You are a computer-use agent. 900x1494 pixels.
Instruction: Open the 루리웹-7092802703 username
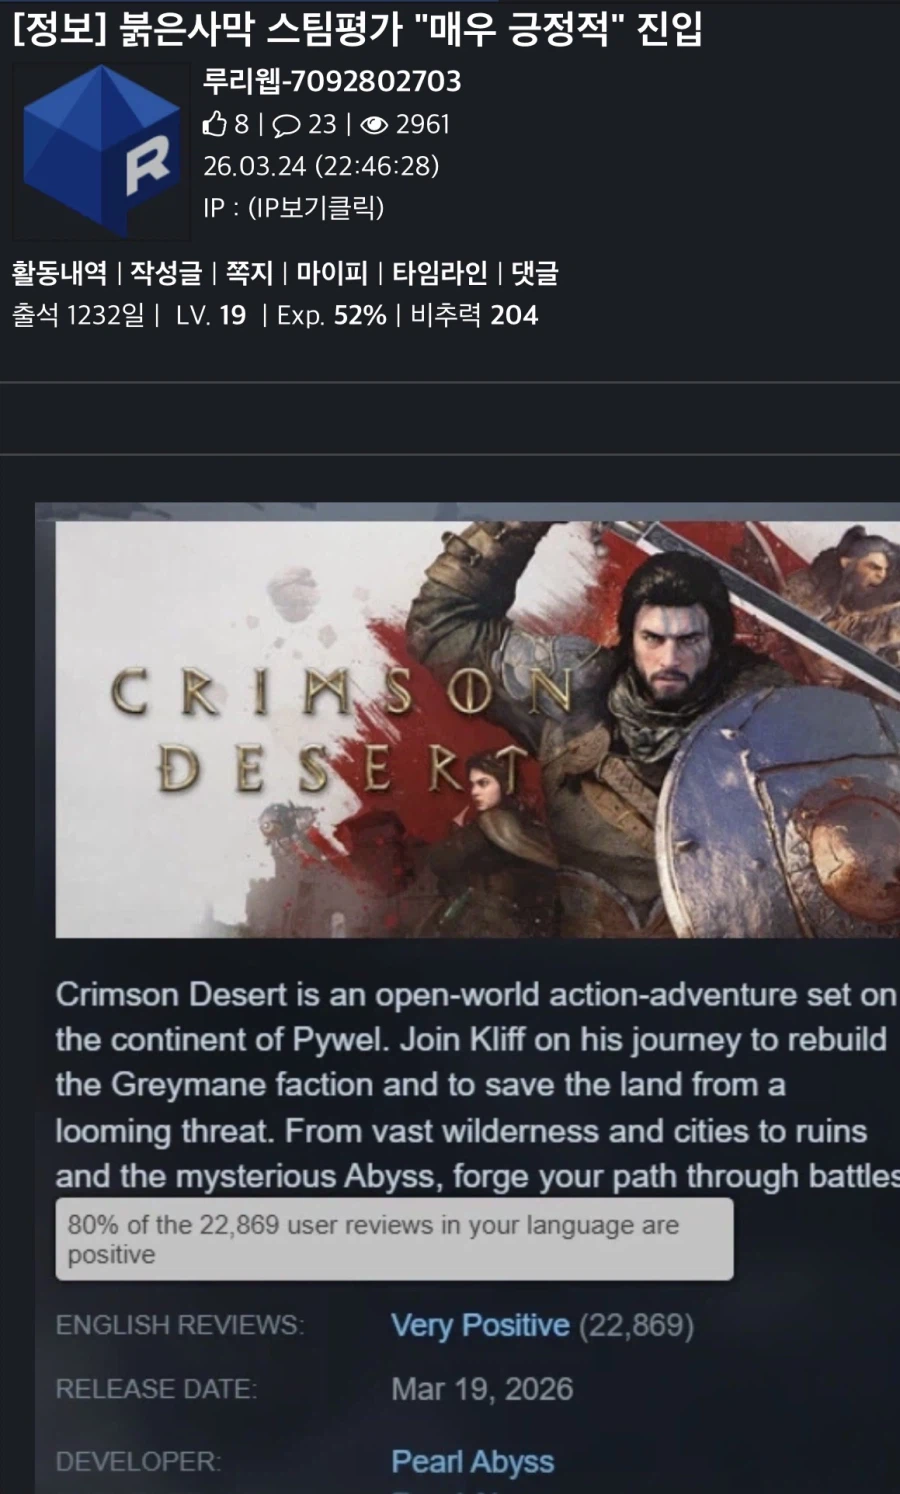[332, 81]
